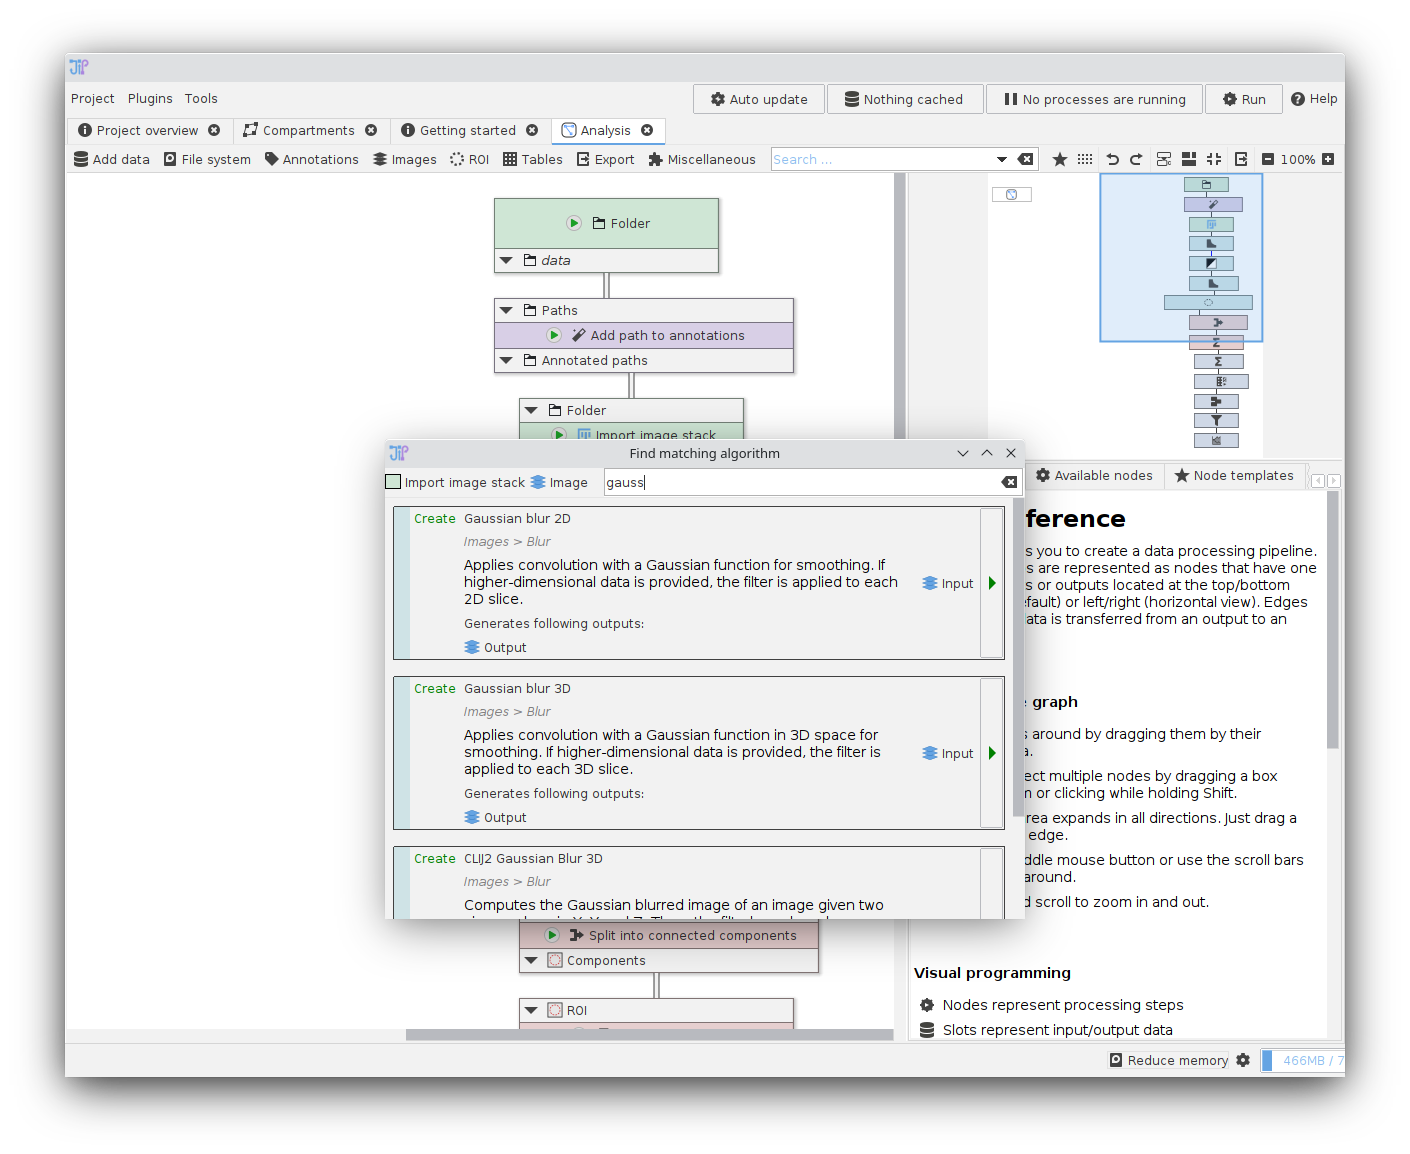1410x1154 pixels.
Task: Toggle Auto update in the top toolbar
Action: pyautogui.click(x=758, y=99)
